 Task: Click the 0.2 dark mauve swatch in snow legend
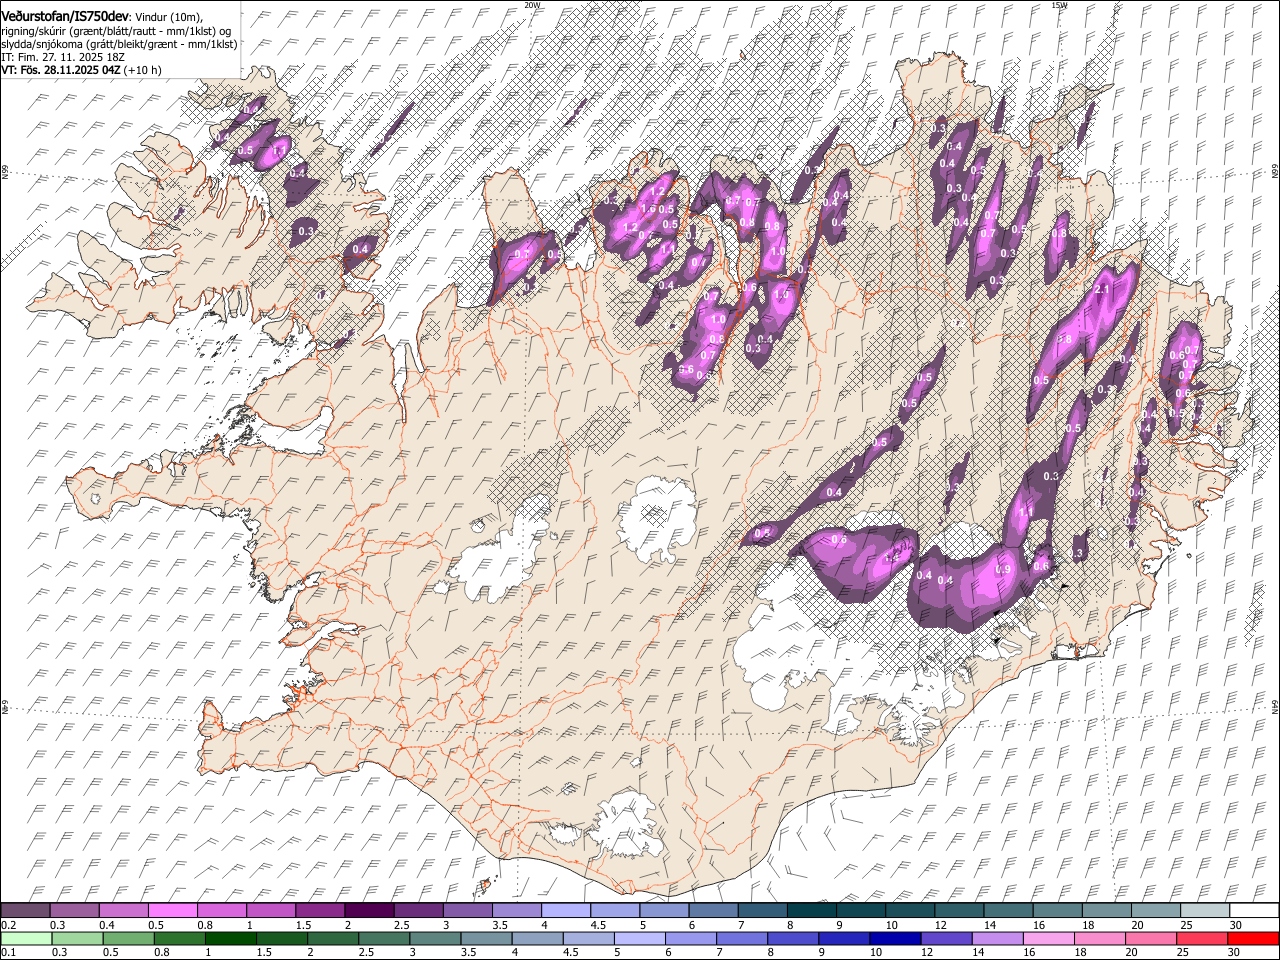25,911
